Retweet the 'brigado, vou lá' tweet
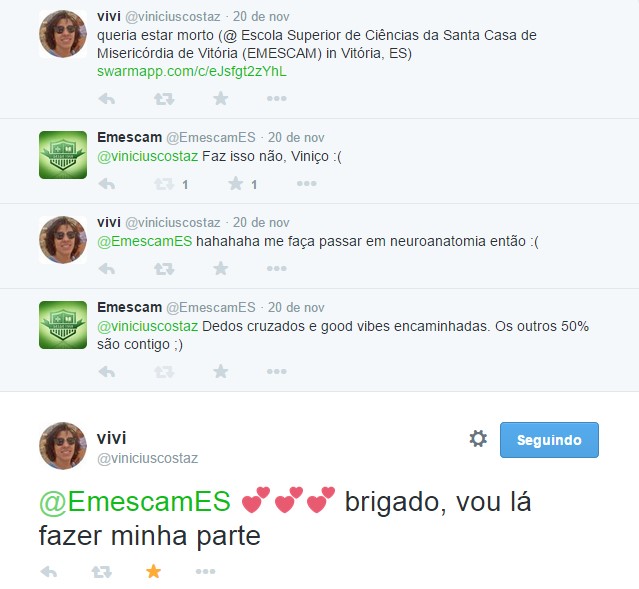639x589 pixels. pyautogui.click(x=101, y=572)
